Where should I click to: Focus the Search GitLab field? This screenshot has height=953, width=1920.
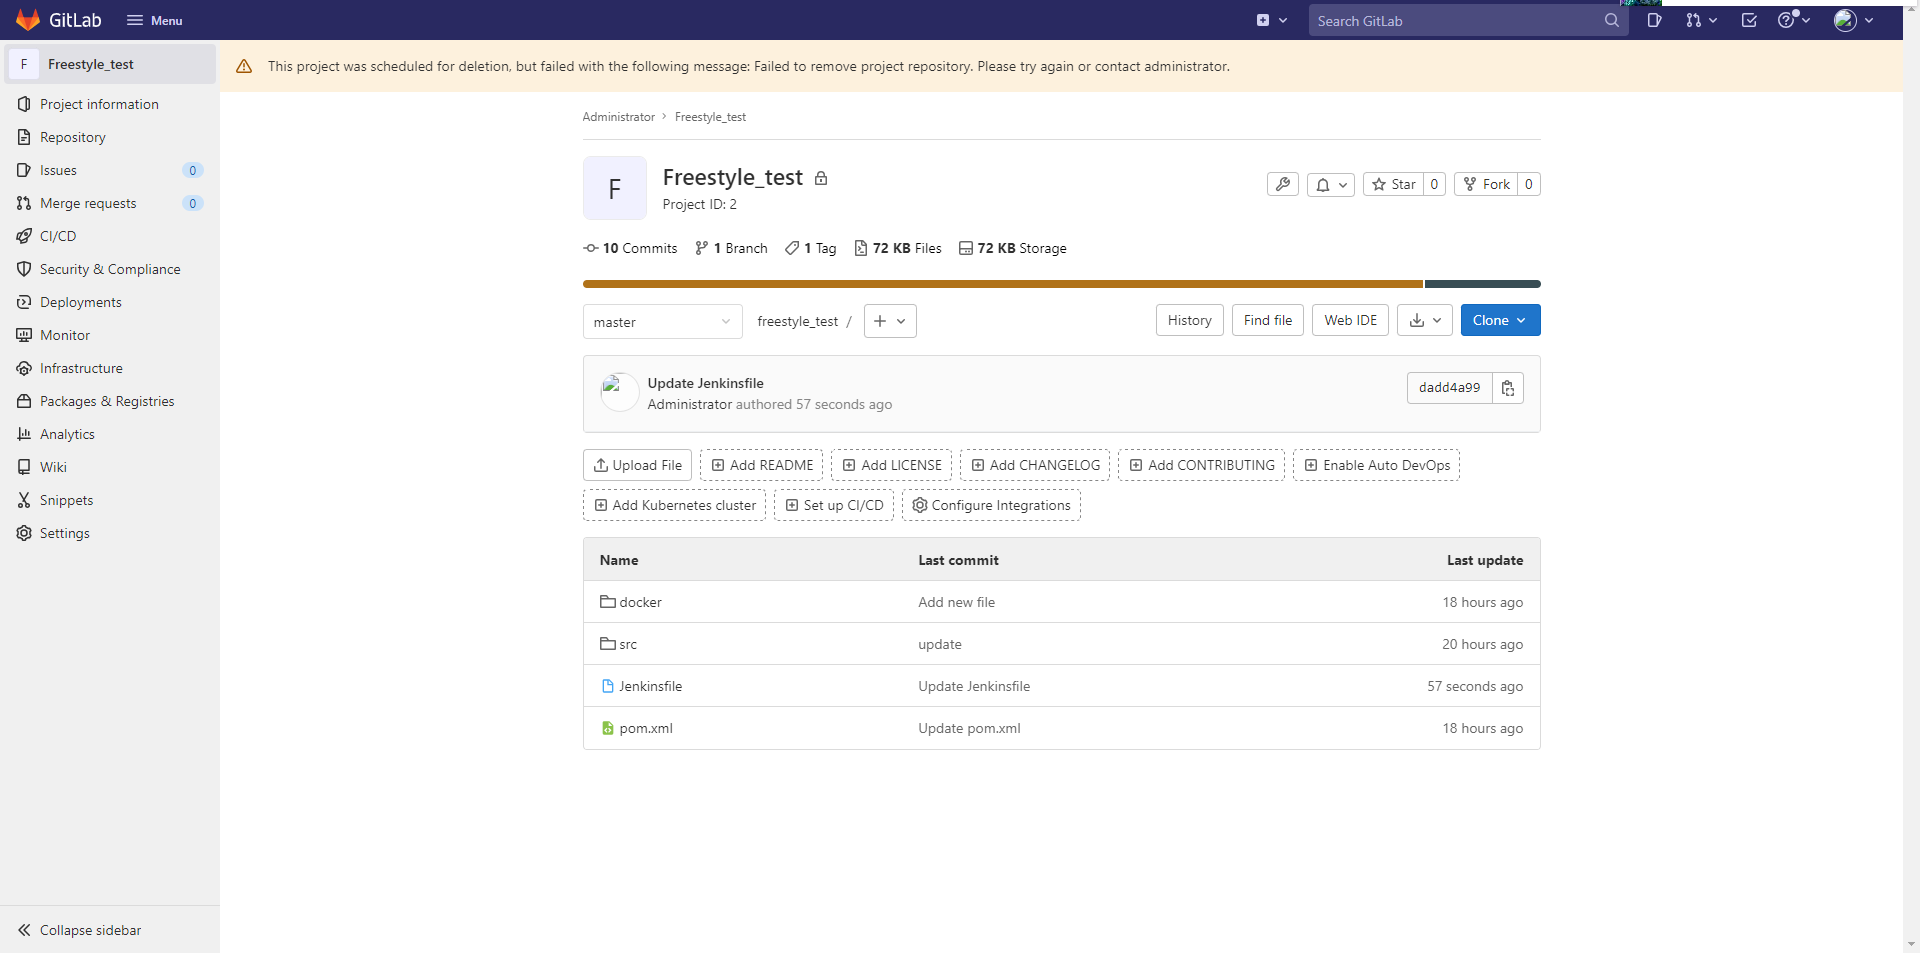pos(1455,20)
